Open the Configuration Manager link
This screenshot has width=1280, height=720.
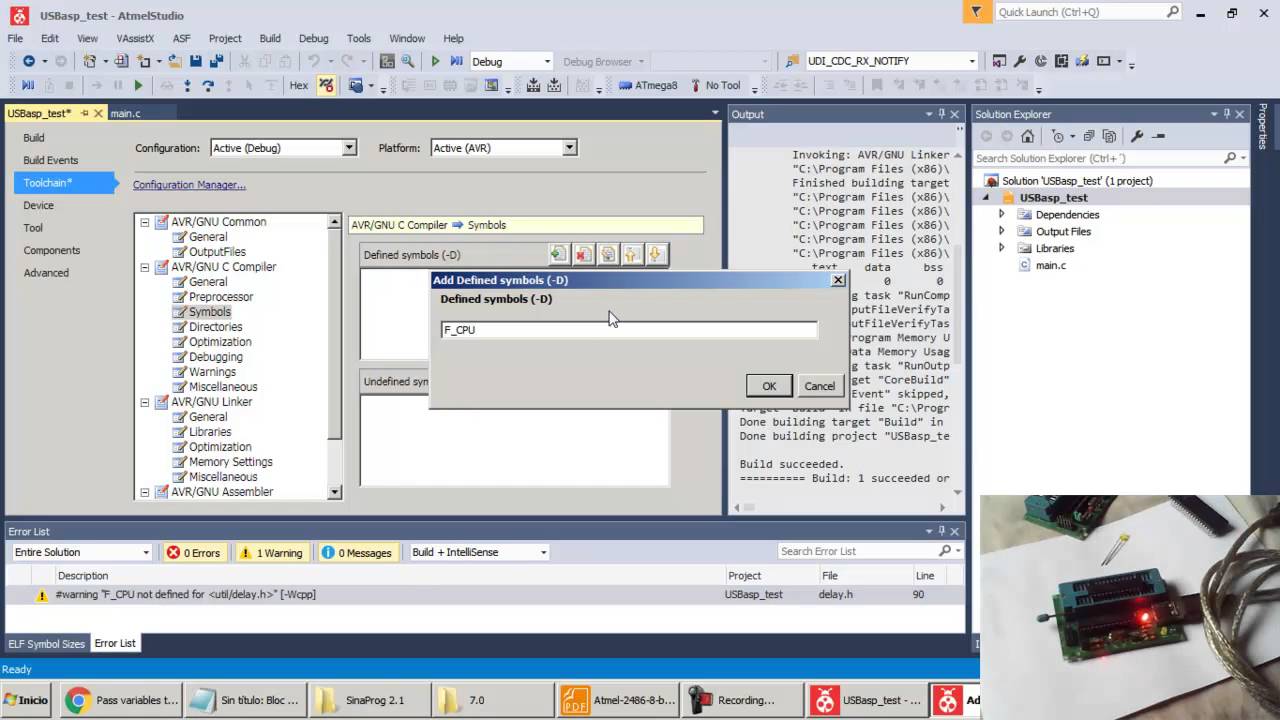click(189, 185)
